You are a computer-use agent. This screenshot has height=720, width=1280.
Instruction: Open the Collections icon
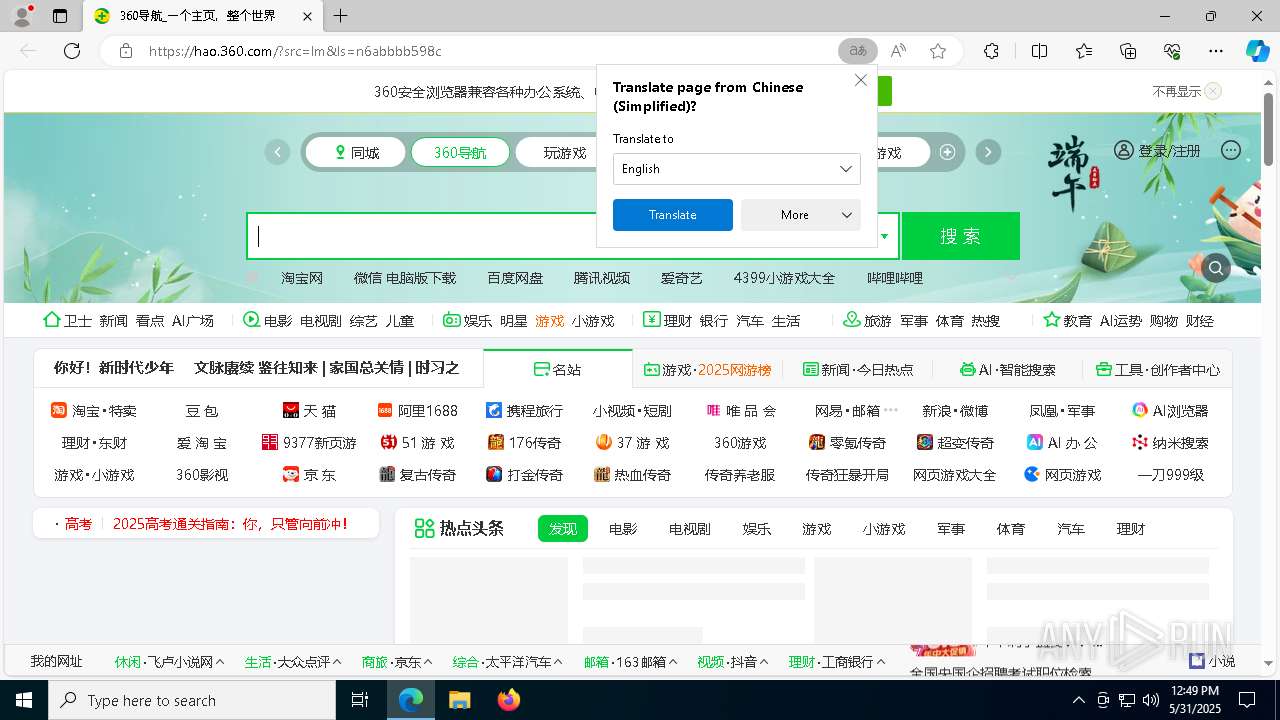[x=1128, y=51]
